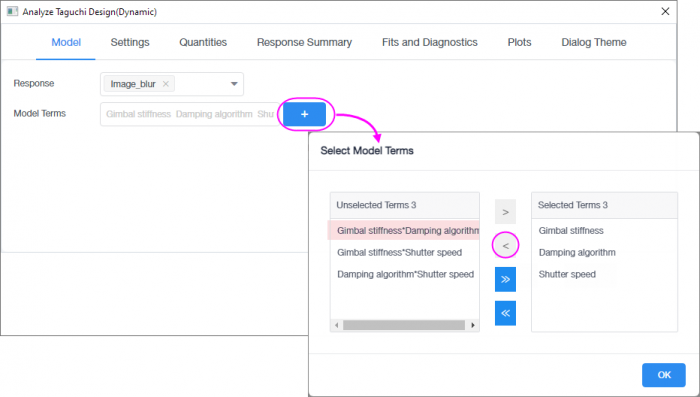Viewport: 700px width, 397px height.
Task: Open Fits and Diagnostics tab
Action: coord(429,42)
